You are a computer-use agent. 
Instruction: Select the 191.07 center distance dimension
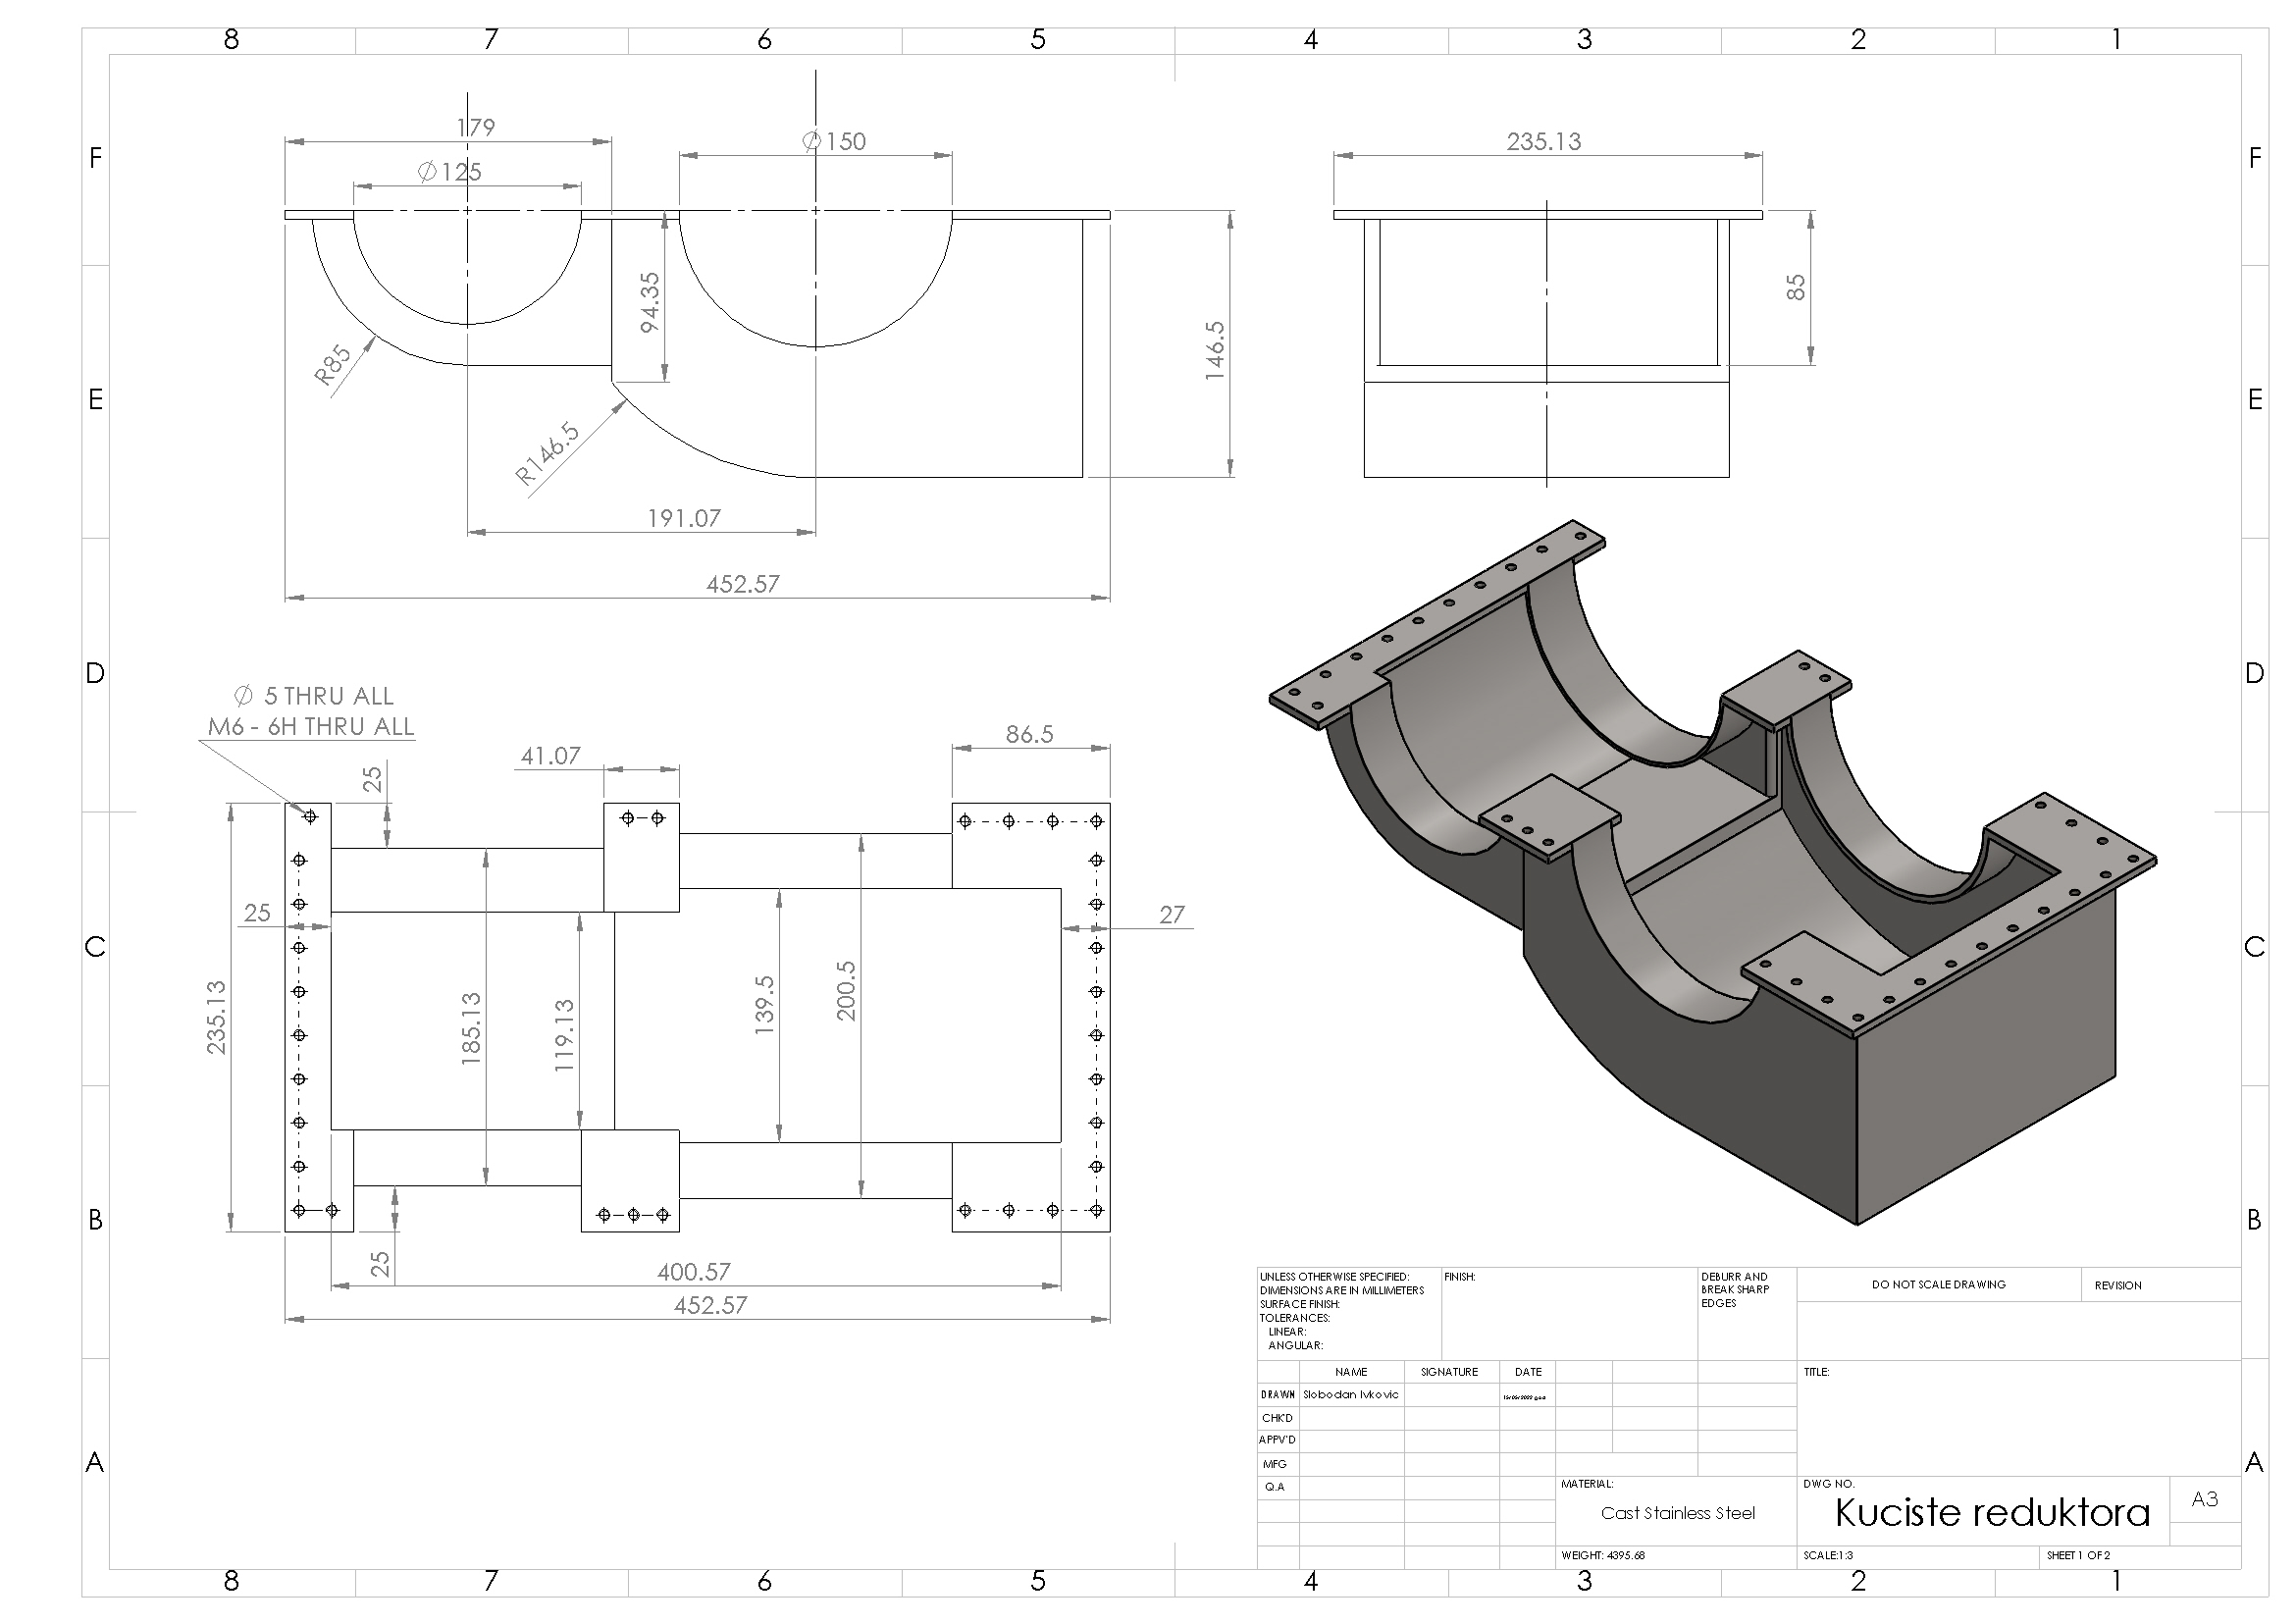tap(684, 518)
